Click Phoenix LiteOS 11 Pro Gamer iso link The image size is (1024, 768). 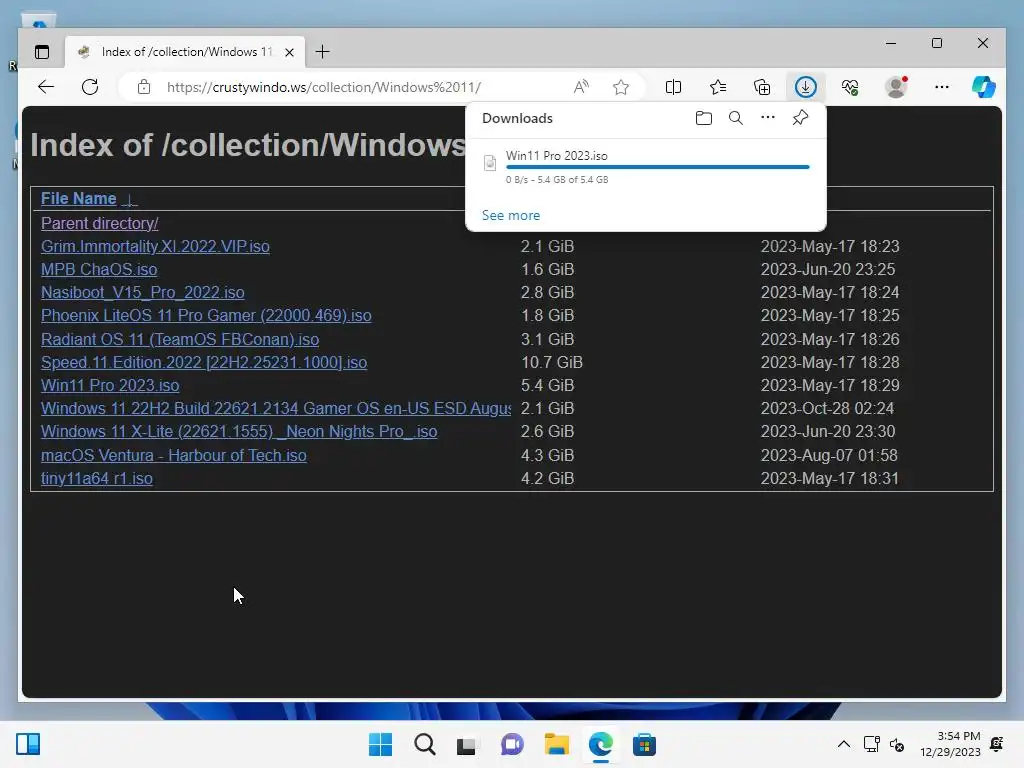pyautogui.click(x=206, y=315)
